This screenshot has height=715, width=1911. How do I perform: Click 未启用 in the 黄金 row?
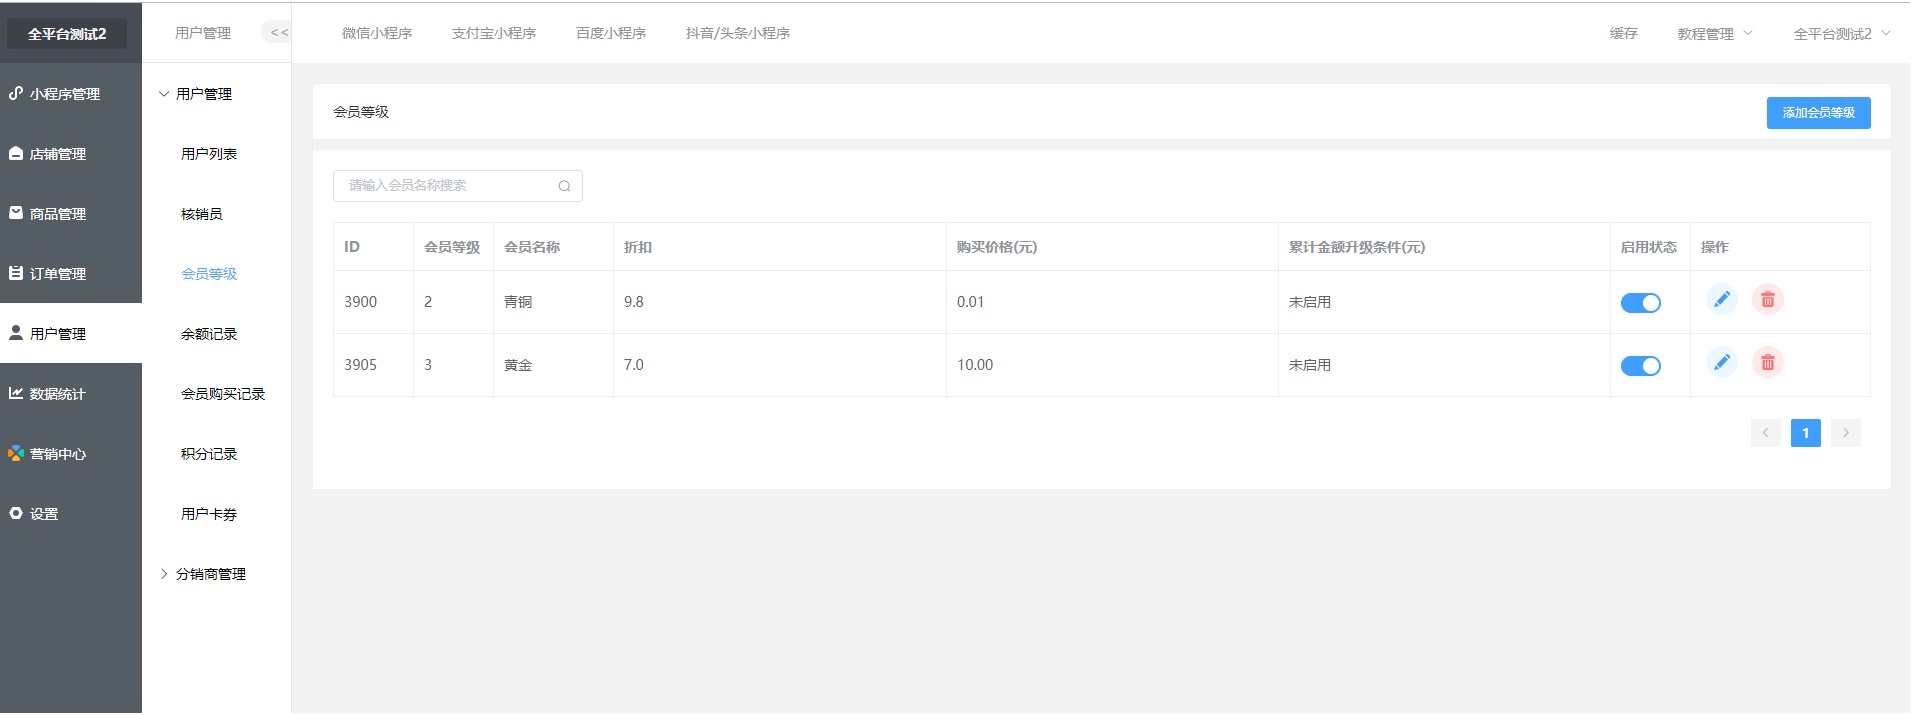[1310, 365]
